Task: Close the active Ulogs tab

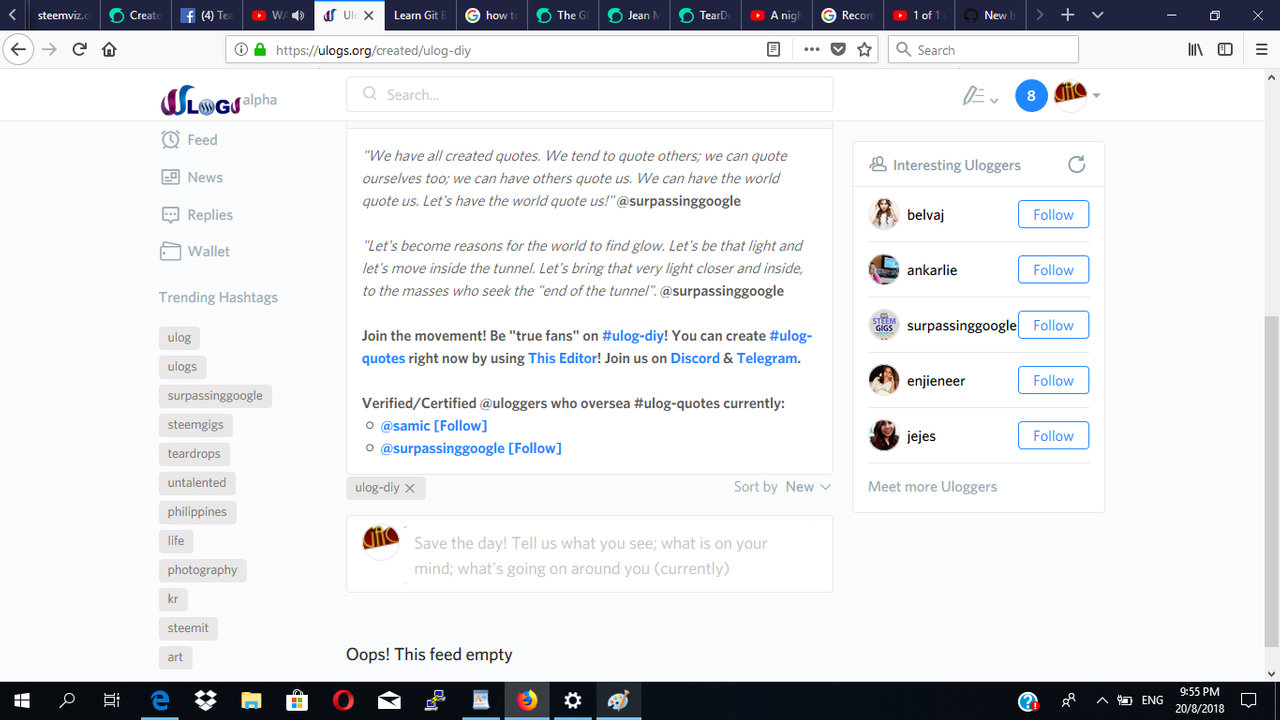Action: (x=369, y=16)
